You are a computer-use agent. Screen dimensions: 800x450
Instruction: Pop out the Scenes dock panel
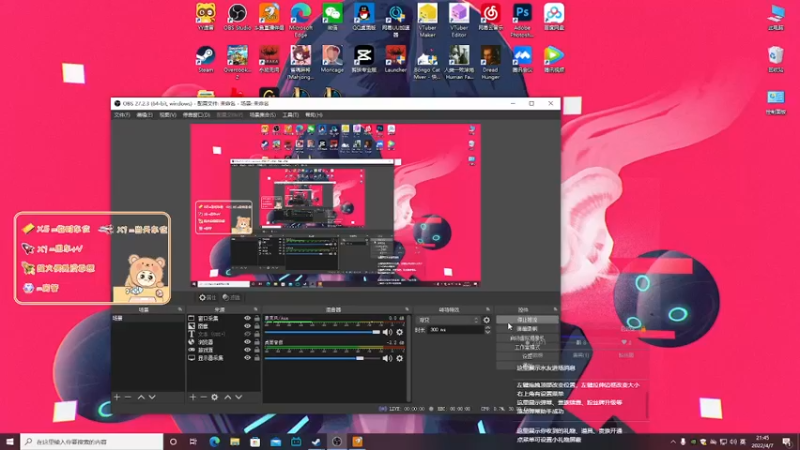pyautogui.click(x=180, y=310)
